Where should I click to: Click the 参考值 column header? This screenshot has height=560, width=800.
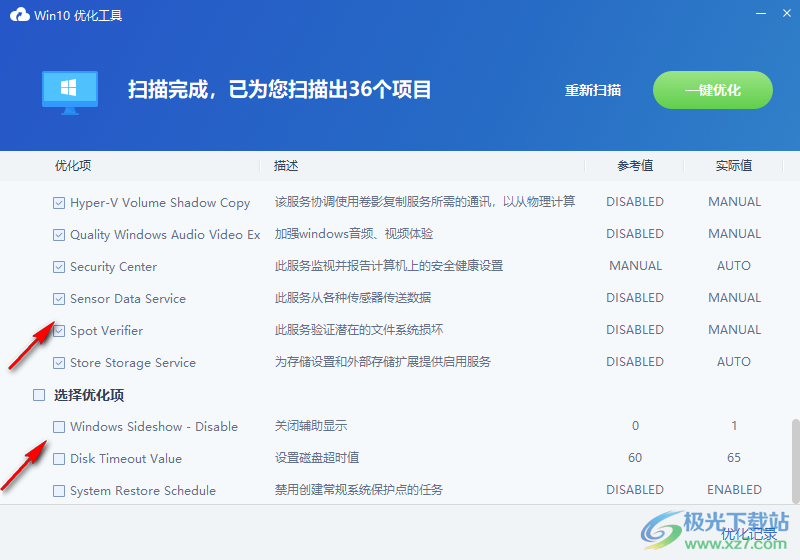(x=635, y=166)
